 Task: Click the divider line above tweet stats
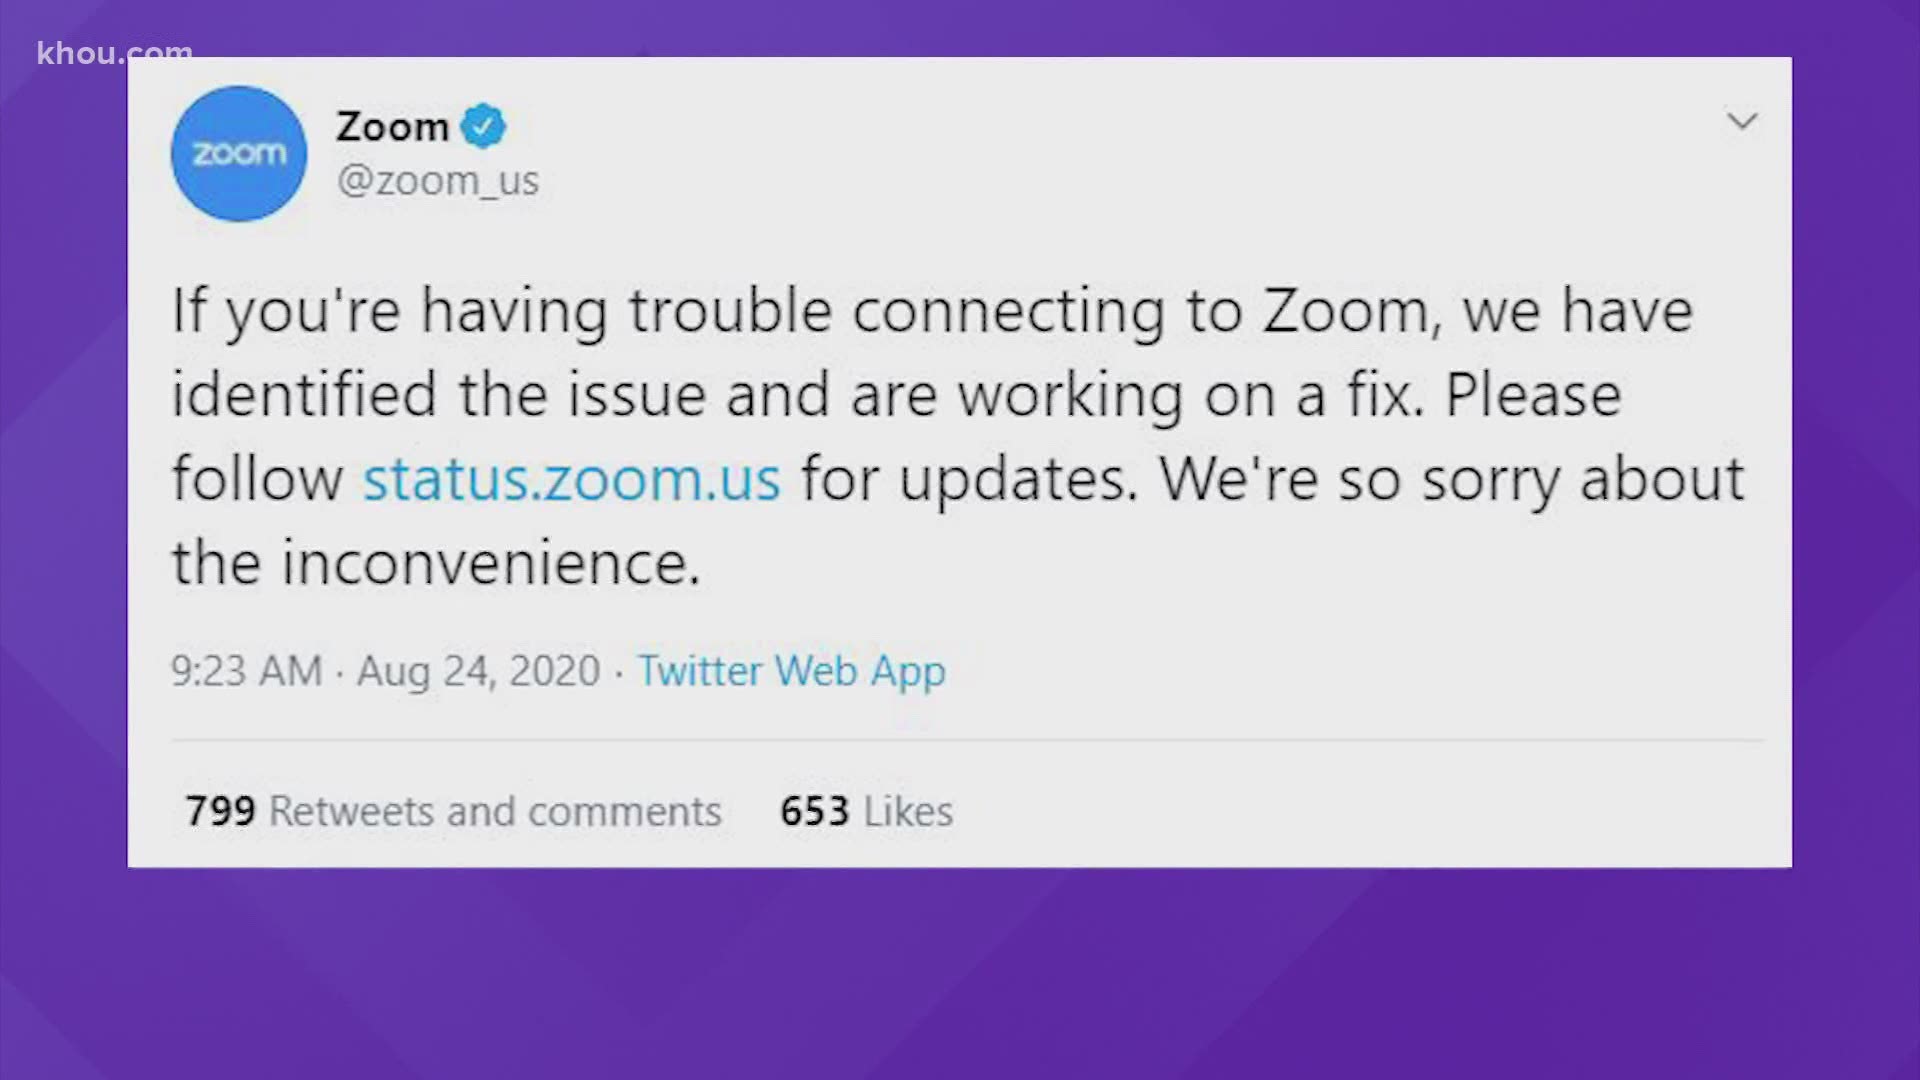coord(966,741)
